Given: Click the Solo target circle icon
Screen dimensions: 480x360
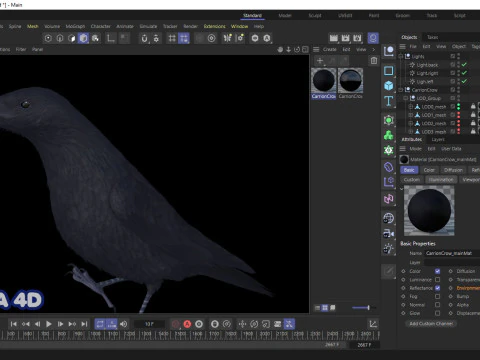Looking at the screenshot, I should 211,38.
